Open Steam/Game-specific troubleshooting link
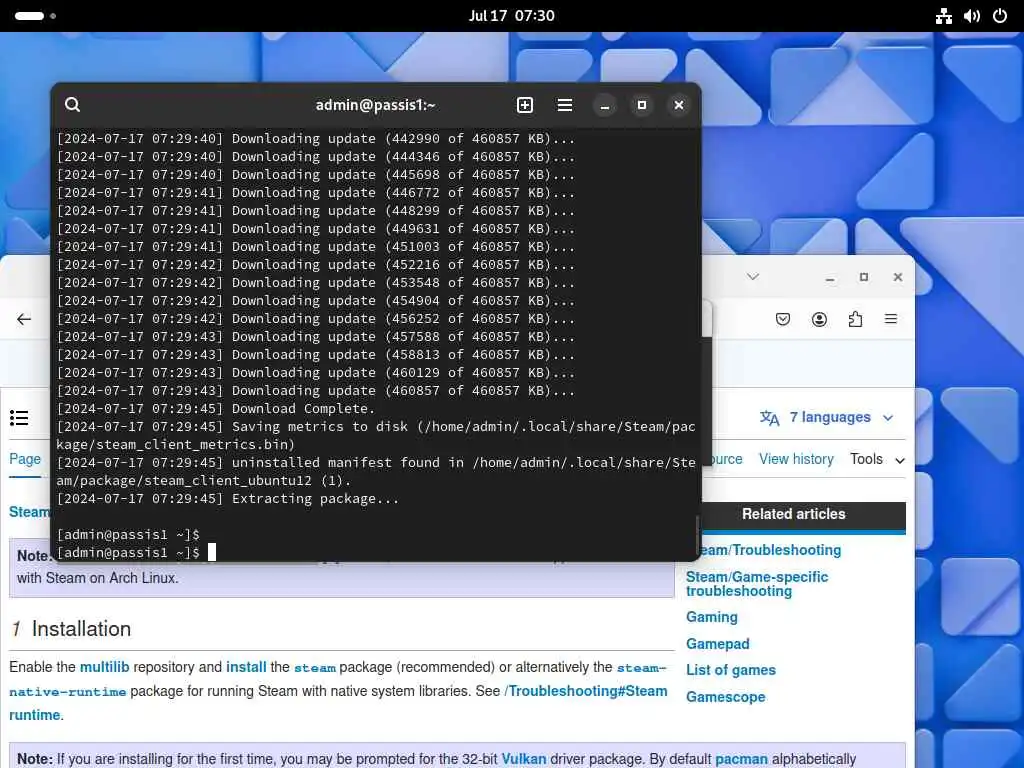1024x768 pixels. coord(757,584)
